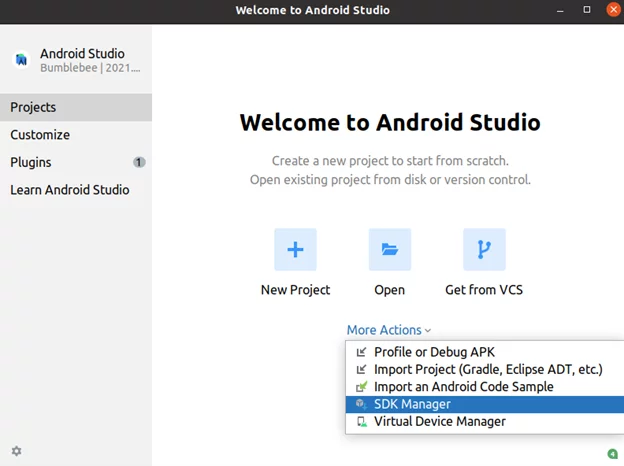624x466 pixels.
Task: Click the Open folder icon
Action: (x=390, y=250)
